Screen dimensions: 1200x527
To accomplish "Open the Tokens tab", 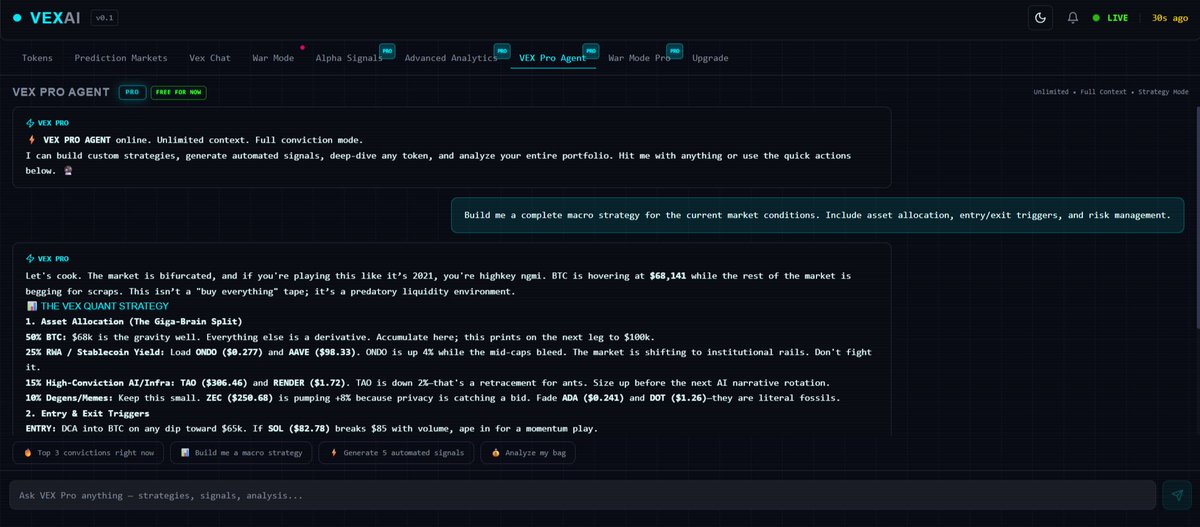I will pyautogui.click(x=38, y=58).
